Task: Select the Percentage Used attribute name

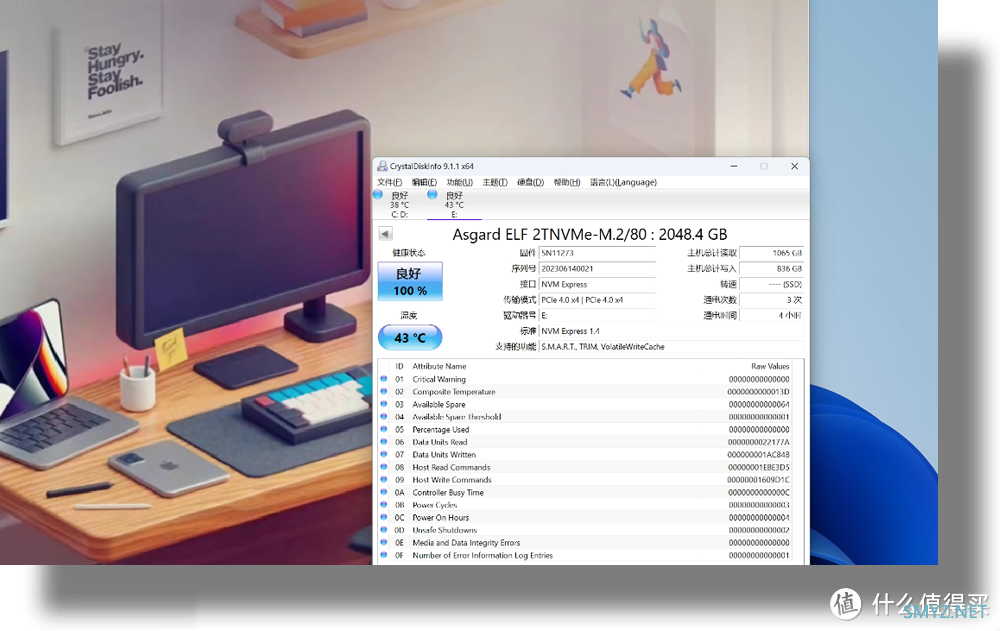Action: click(x=440, y=430)
